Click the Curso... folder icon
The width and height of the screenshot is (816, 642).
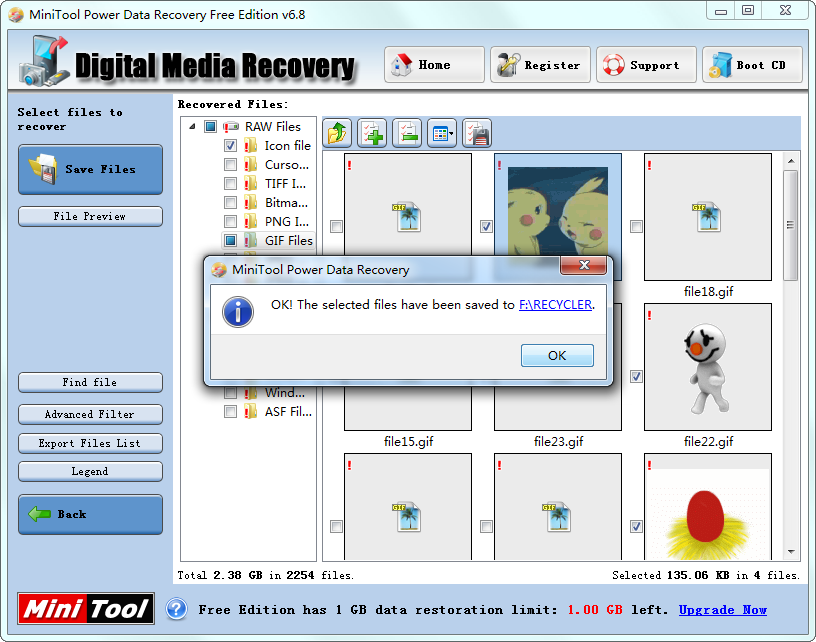(x=250, y=164)
